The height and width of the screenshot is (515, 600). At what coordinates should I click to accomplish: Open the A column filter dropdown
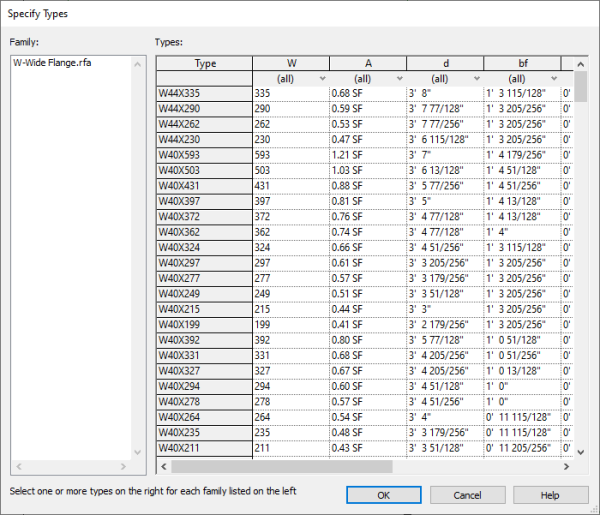pyautogui.click(x=397, y=78)
